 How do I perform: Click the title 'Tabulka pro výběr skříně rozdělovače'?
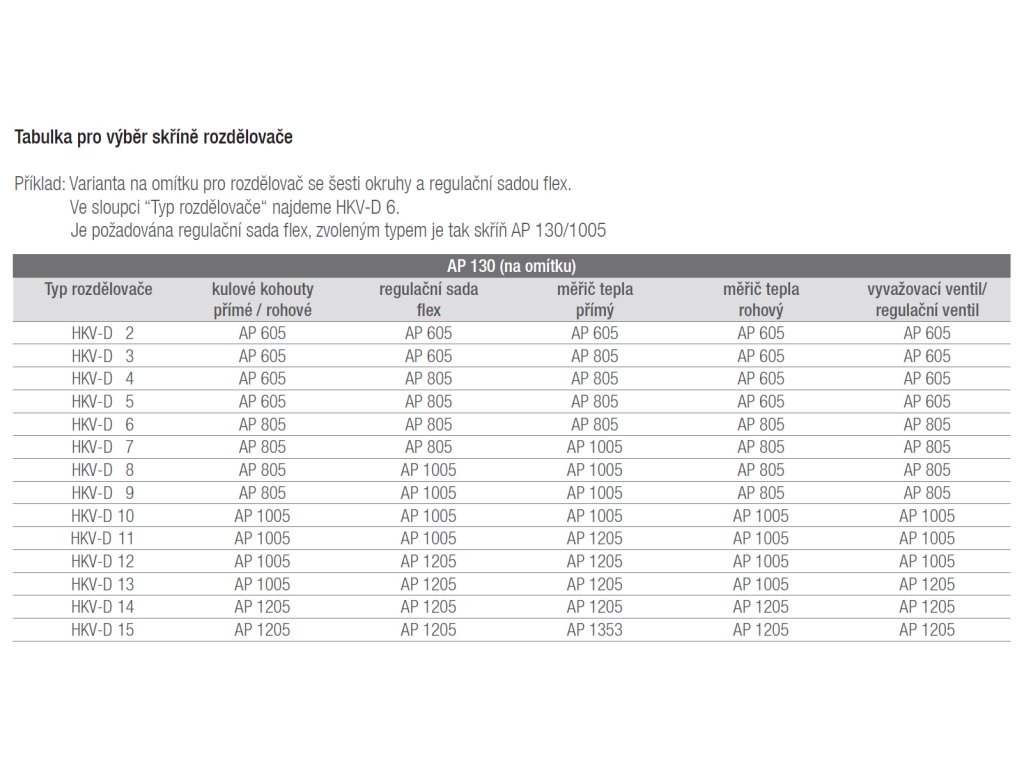point(153,137)
